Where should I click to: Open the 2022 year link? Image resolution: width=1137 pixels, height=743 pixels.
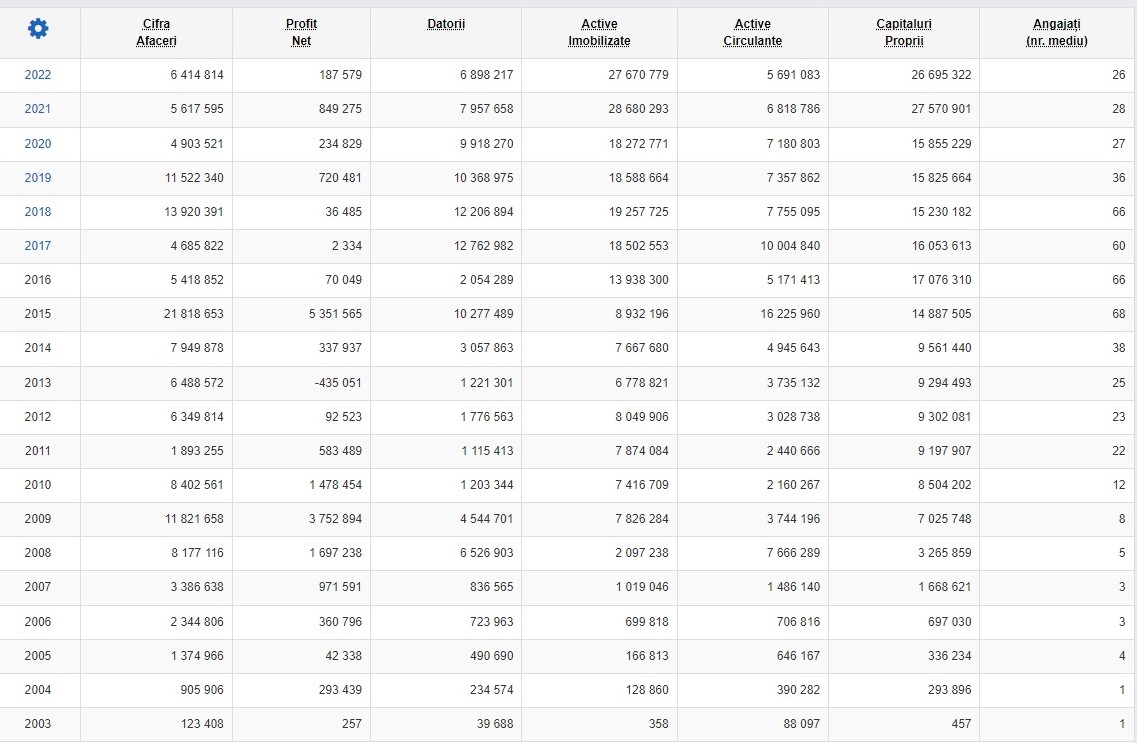pyautogui.click(x=38, y=75)
